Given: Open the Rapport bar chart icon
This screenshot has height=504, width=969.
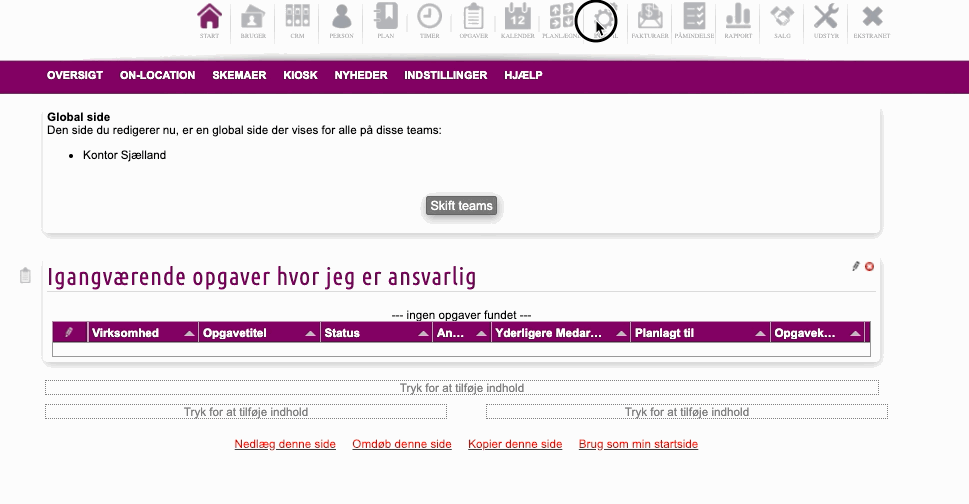Looking at the screenshot, I should pos(738,18).
